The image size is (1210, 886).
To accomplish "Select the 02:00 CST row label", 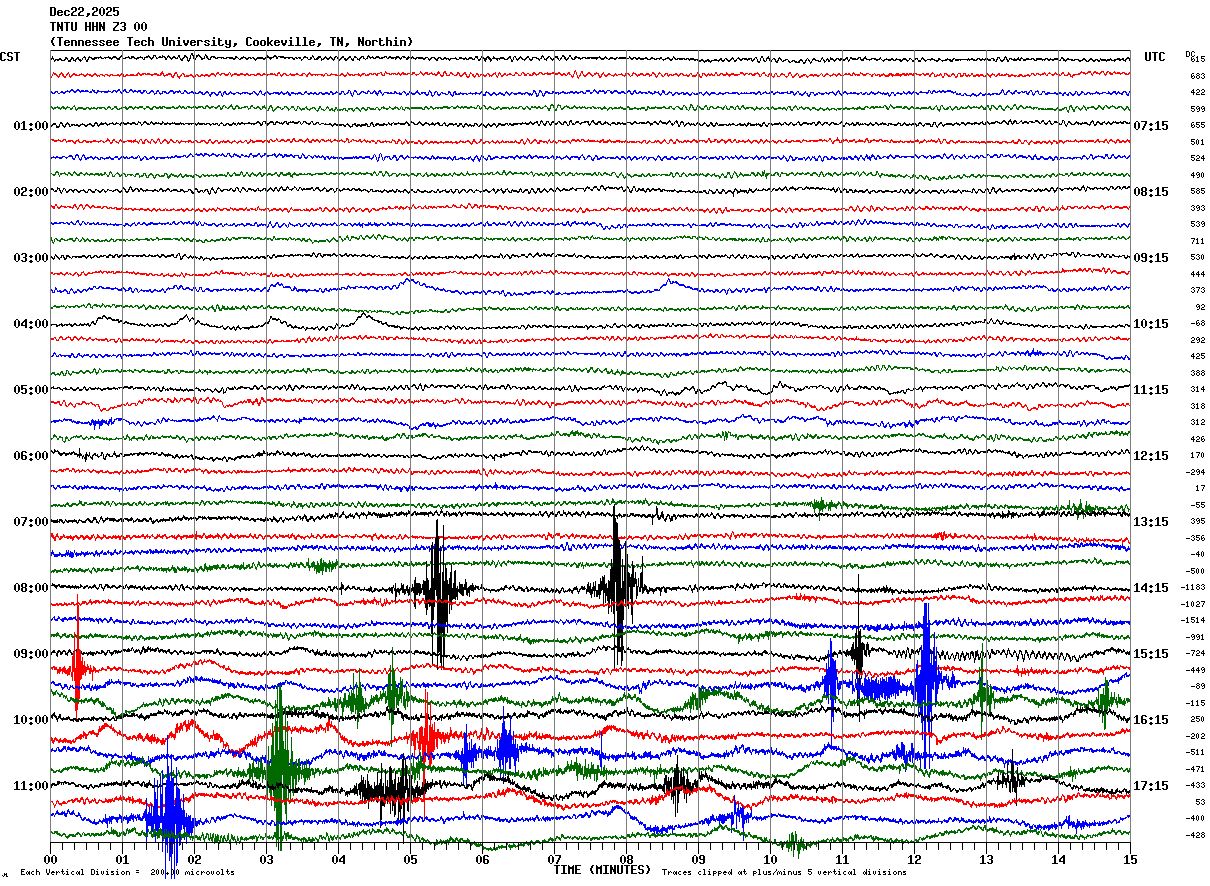I will pyautogui.click(x=31, y=192).
